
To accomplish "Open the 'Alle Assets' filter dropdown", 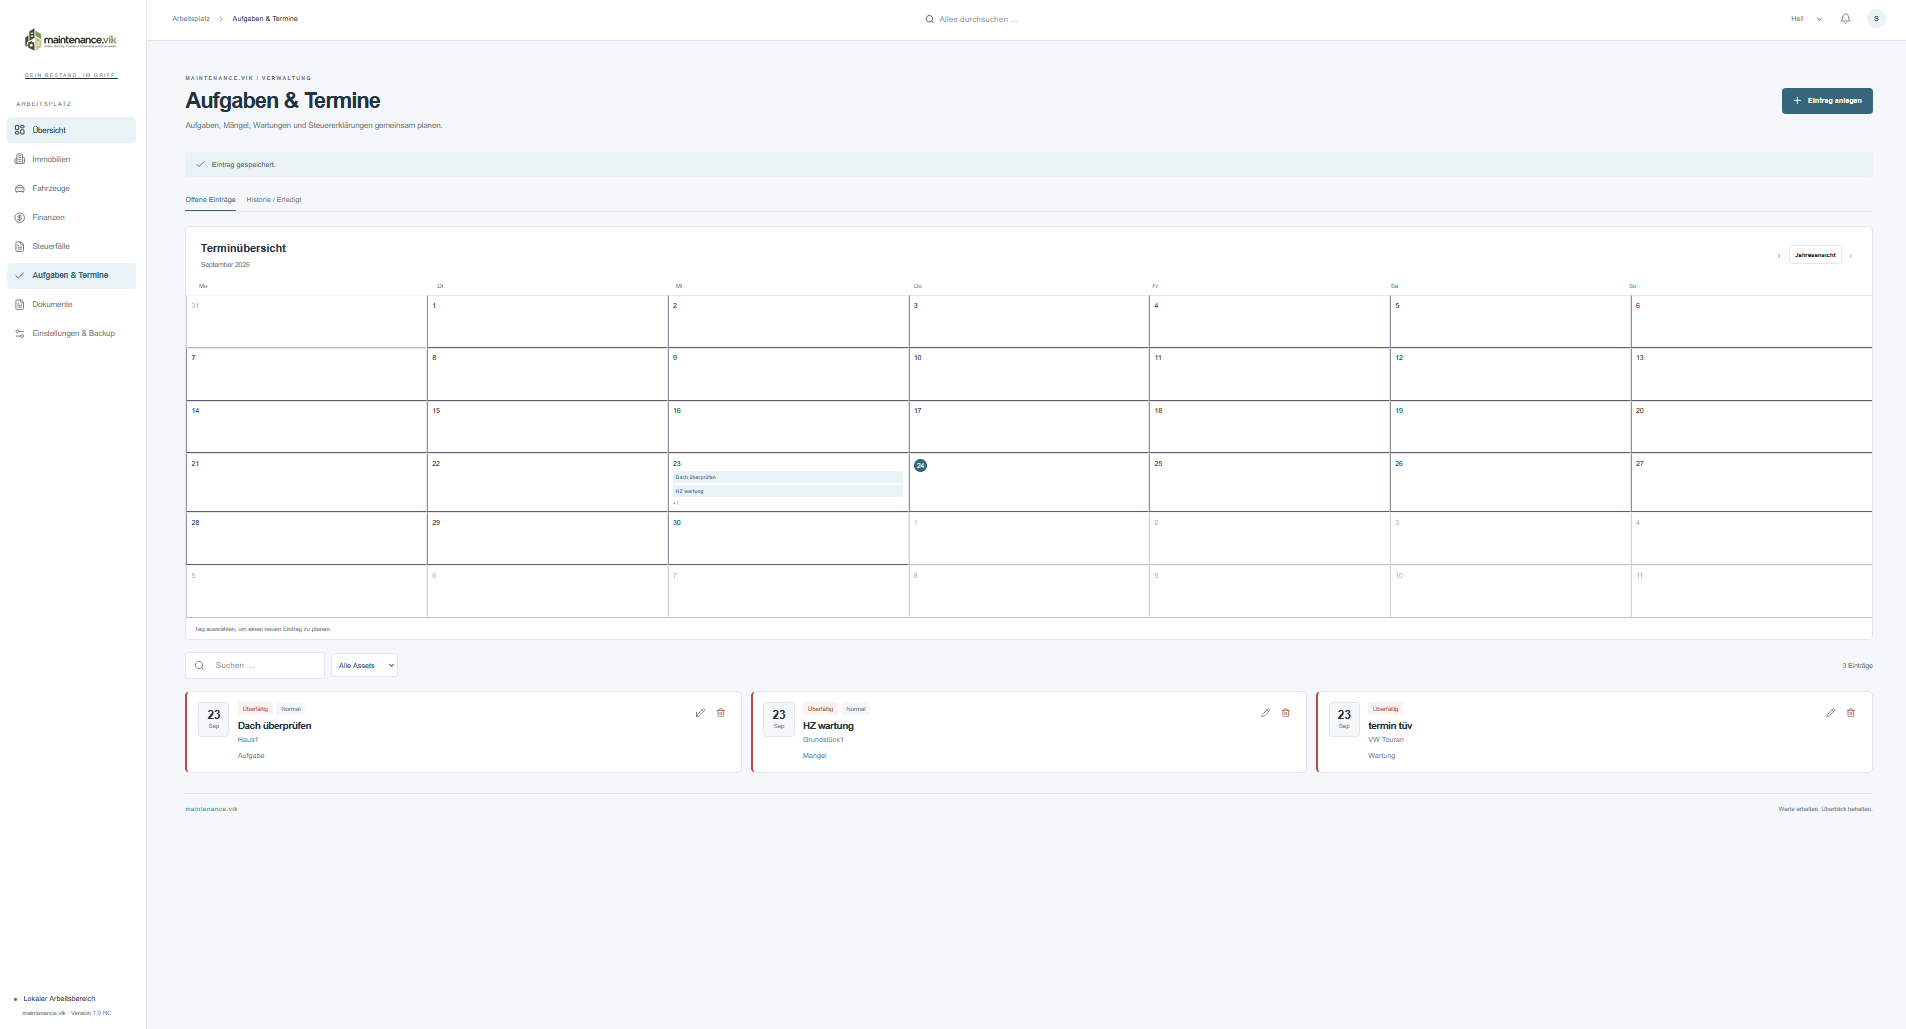I will click(x=364, y=665).
